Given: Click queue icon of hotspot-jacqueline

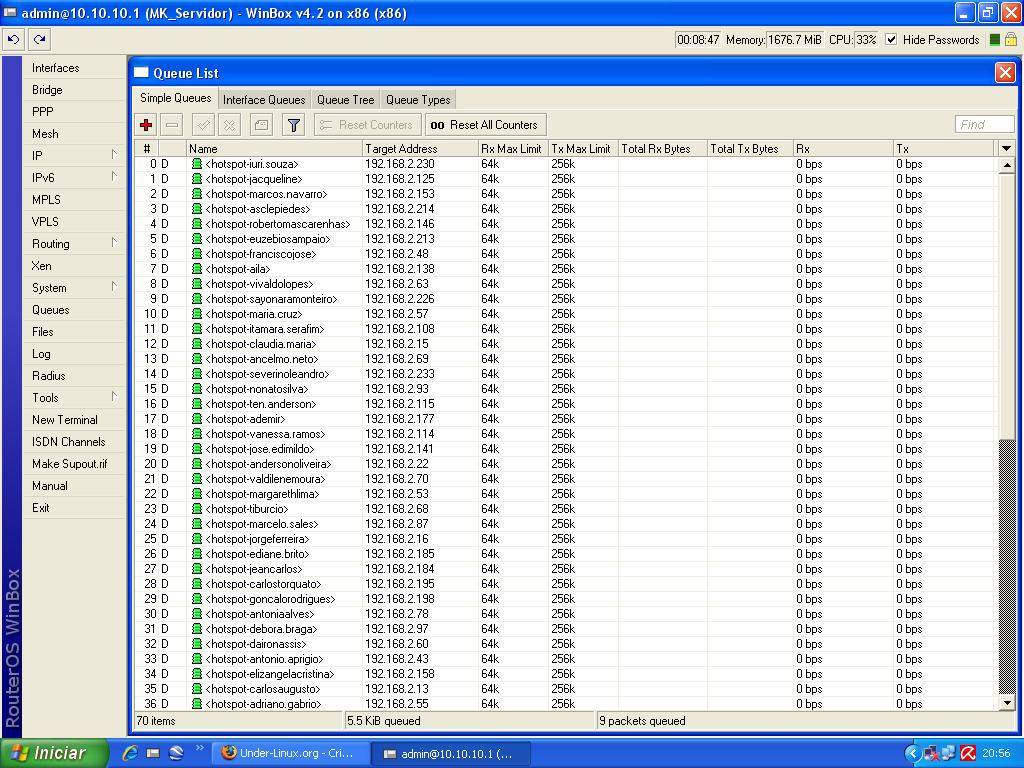Looking at the screenshot, I should tap(197, 179).
